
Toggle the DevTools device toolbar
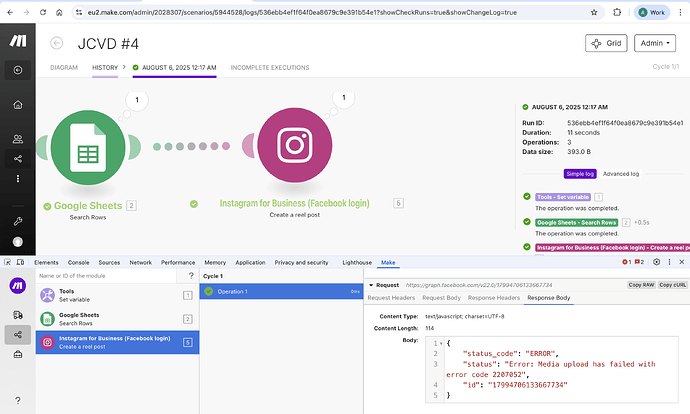coord(20,262)
